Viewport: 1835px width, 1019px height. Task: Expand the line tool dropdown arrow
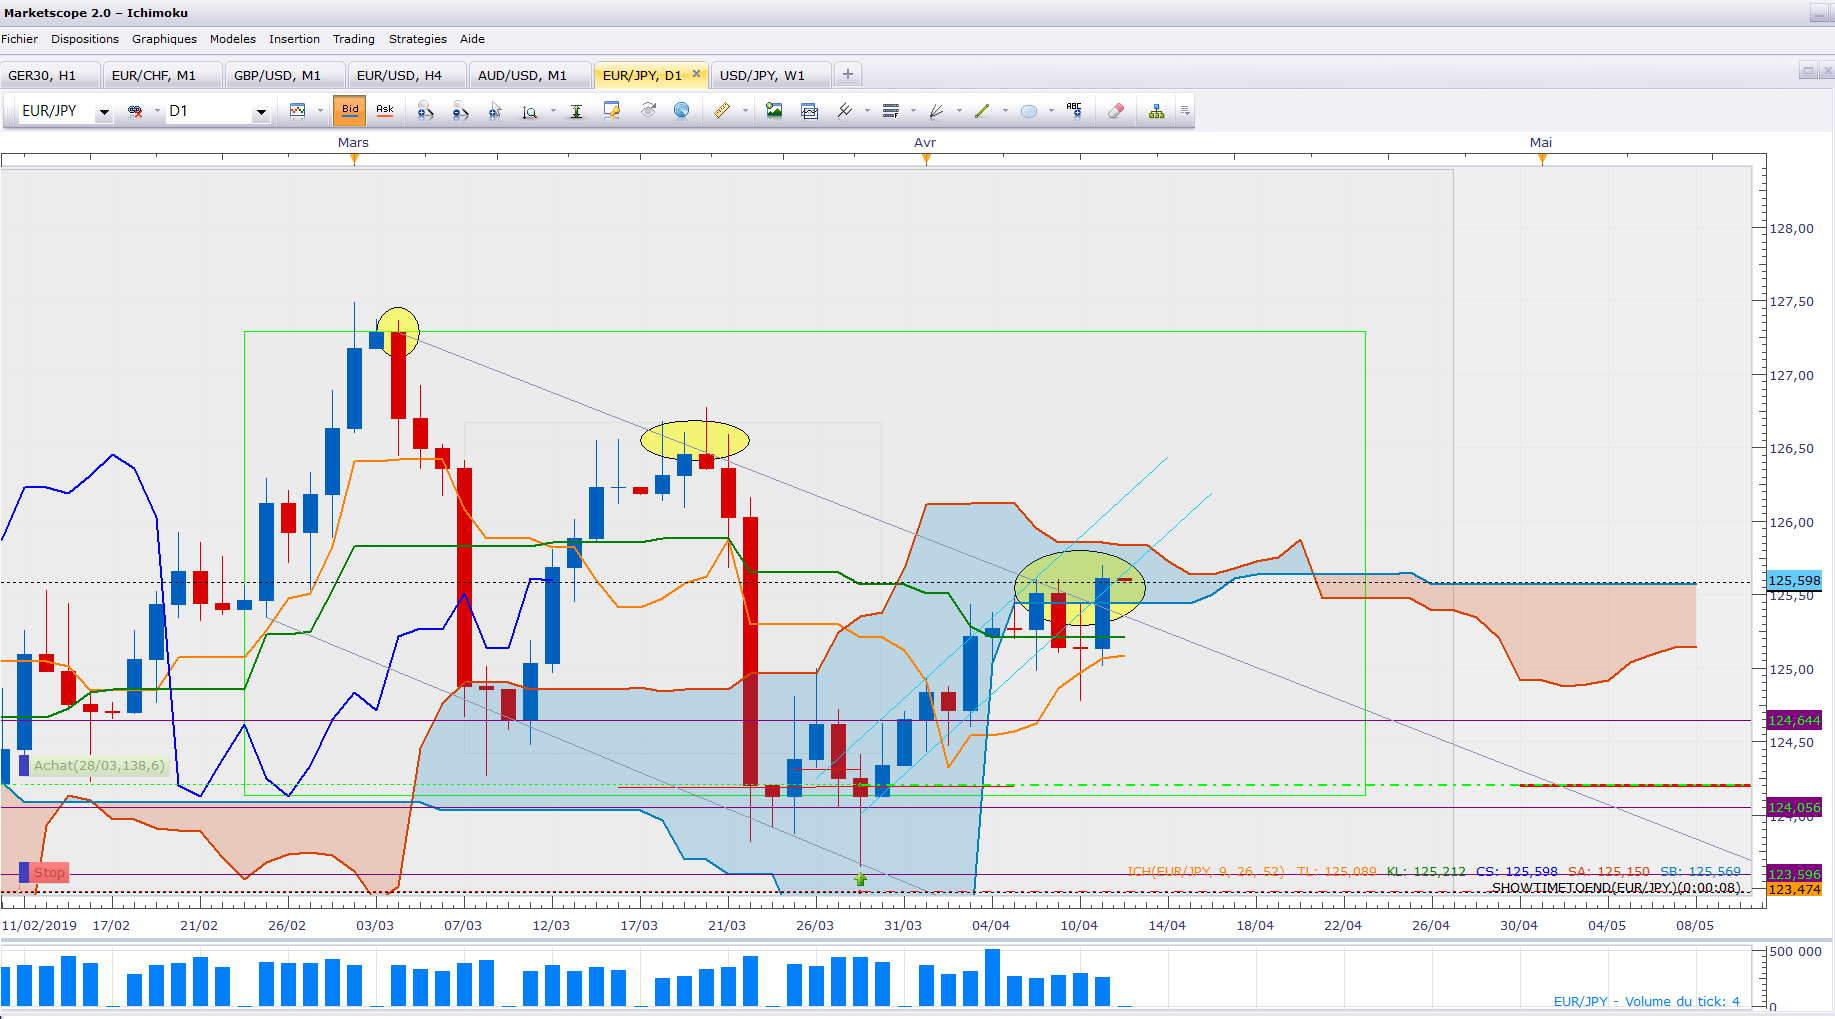point(867,111)
